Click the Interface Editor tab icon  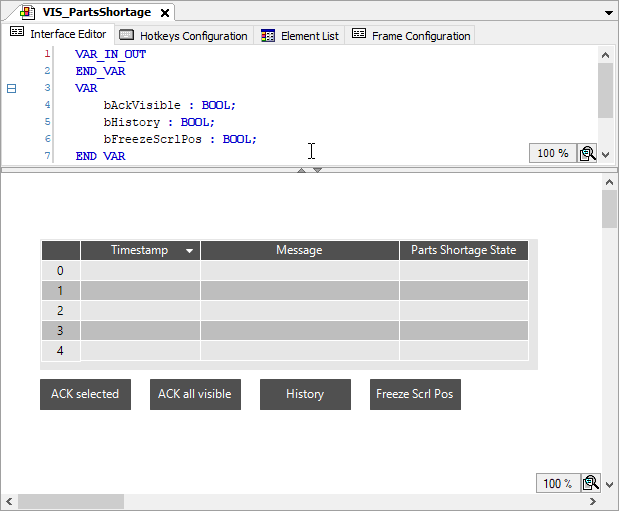17,32
